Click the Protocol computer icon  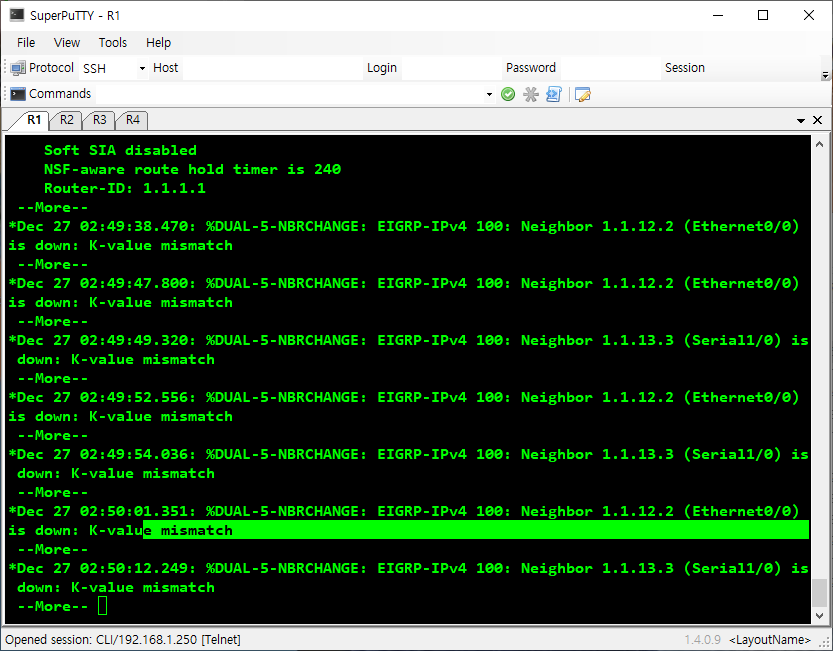coord(18,68)
